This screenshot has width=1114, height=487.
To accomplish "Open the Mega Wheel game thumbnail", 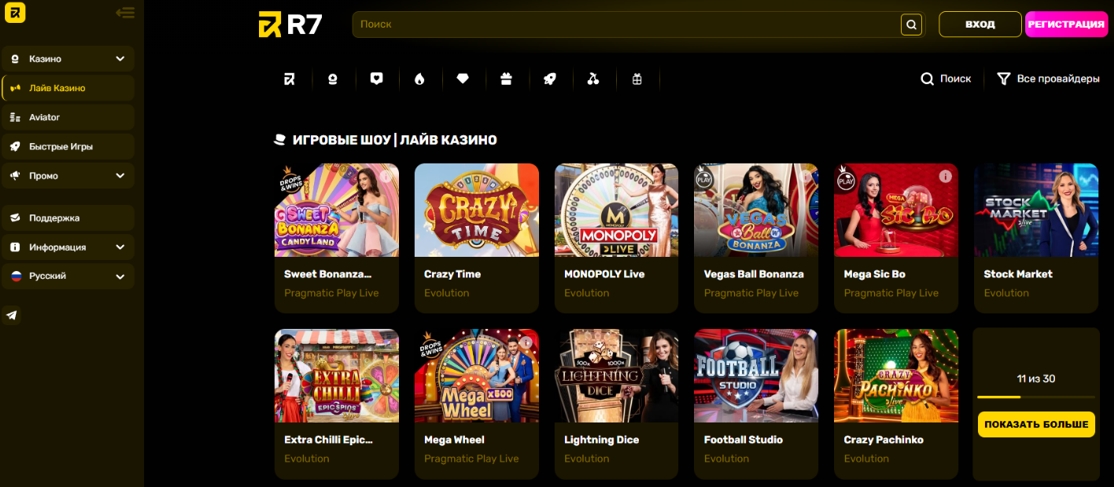I will [x=477, y=376].
